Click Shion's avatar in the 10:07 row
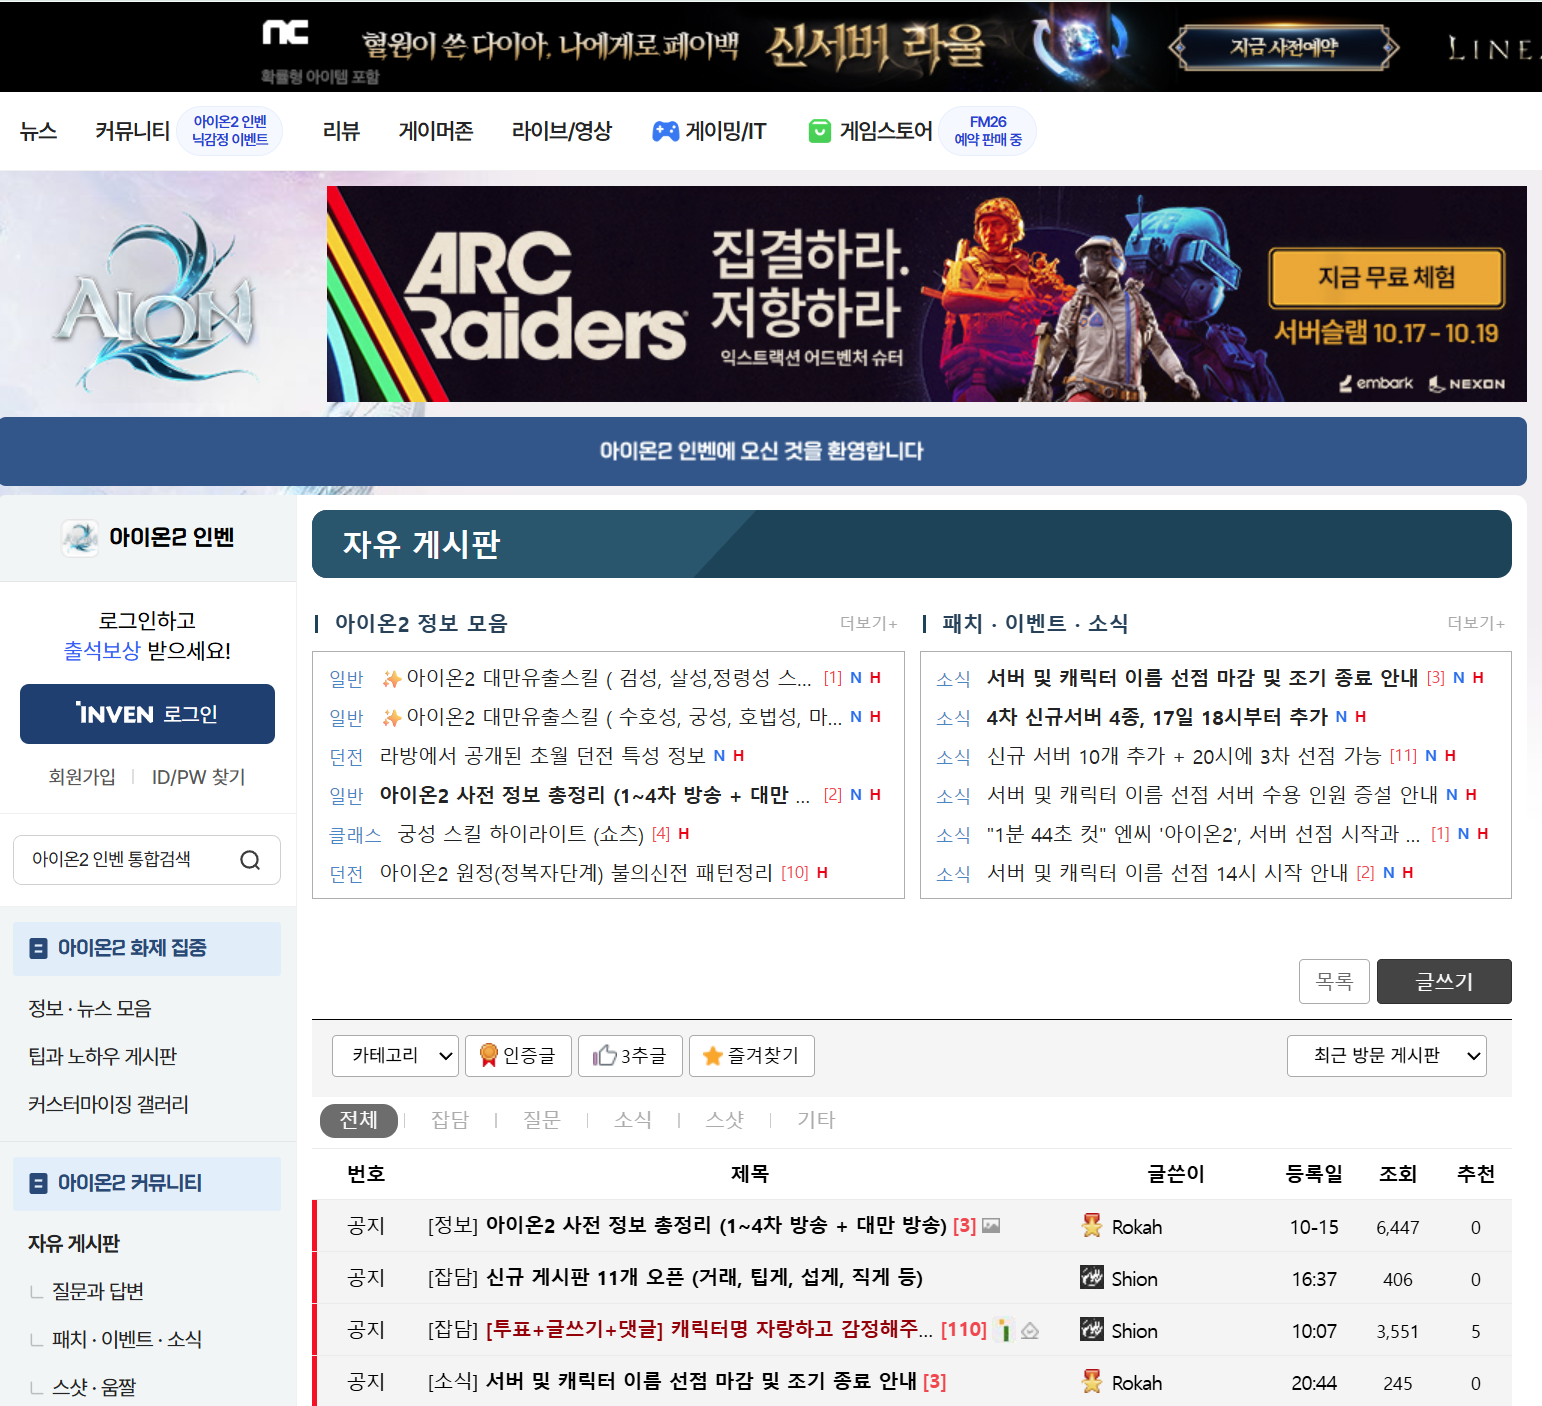 coord(1092,1329)
